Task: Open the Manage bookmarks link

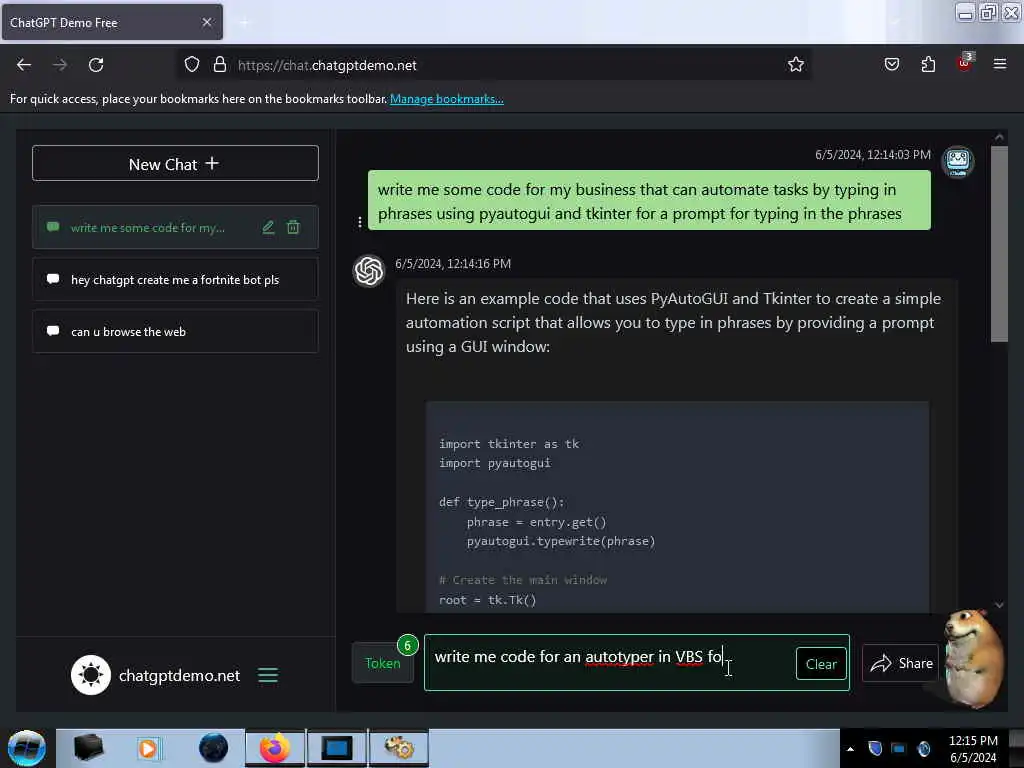Action: (447, 99)
